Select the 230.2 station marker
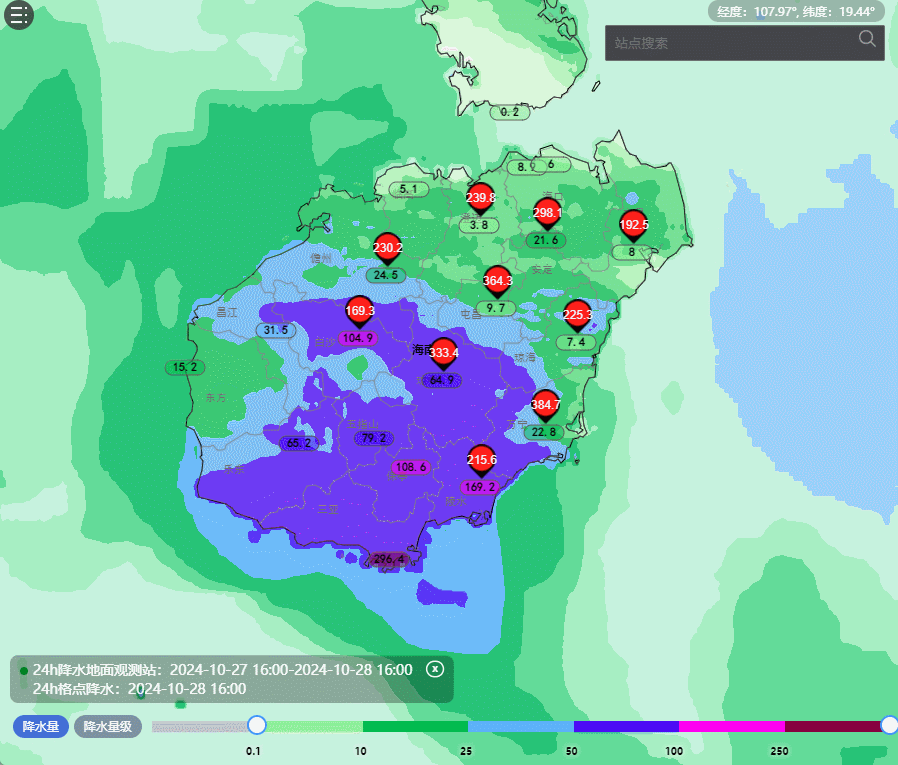Screen dimensions: 898x765 [x=387, y=248]
